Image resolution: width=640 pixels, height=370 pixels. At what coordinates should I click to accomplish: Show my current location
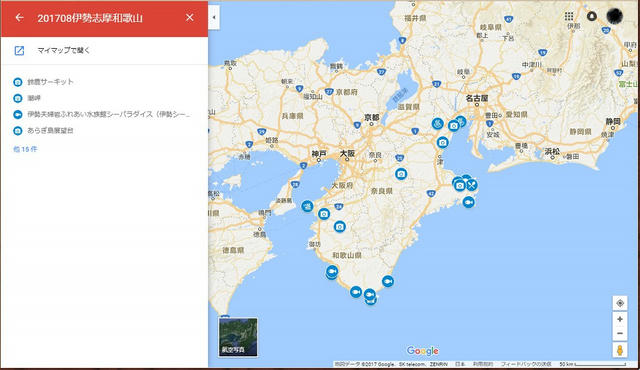[x=620, y=303]
